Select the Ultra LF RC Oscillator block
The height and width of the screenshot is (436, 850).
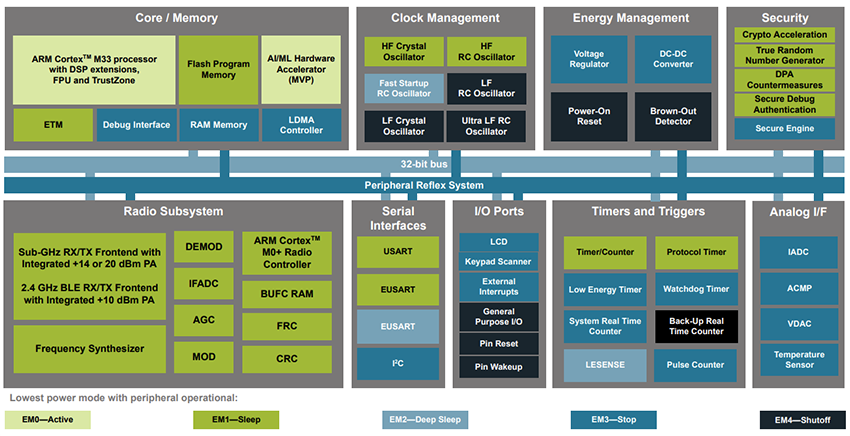tap(486, 125)
